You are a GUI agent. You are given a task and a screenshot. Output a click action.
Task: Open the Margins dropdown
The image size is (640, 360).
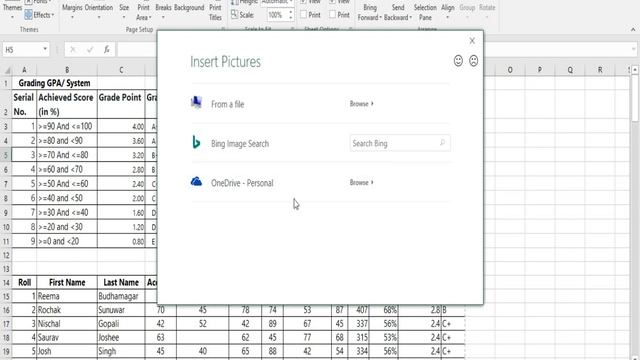pos(72,11)
